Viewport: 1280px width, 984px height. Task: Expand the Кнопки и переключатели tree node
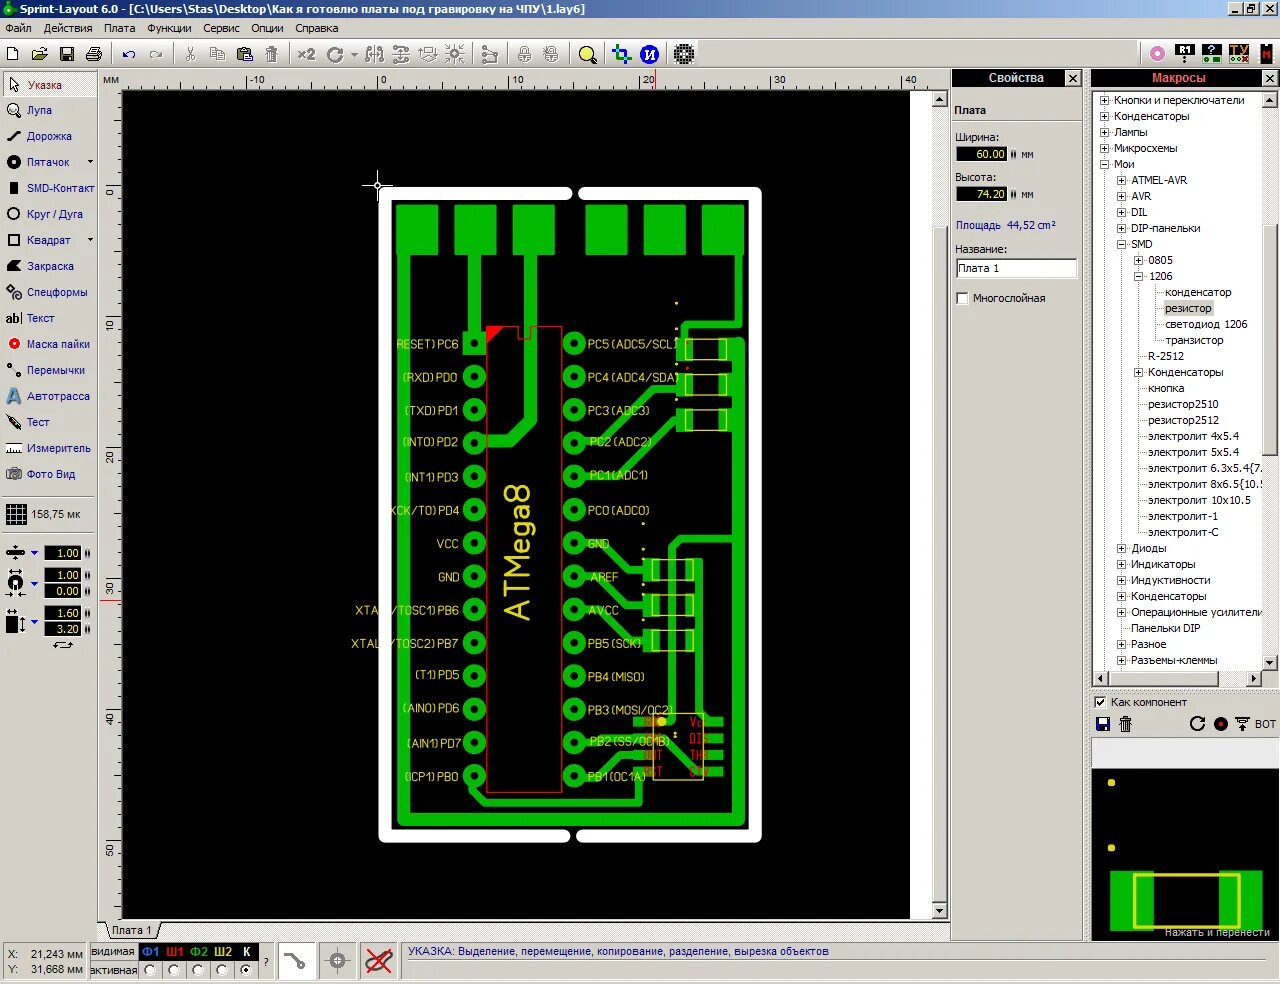pyautogui.click(x=1104, y=100)
